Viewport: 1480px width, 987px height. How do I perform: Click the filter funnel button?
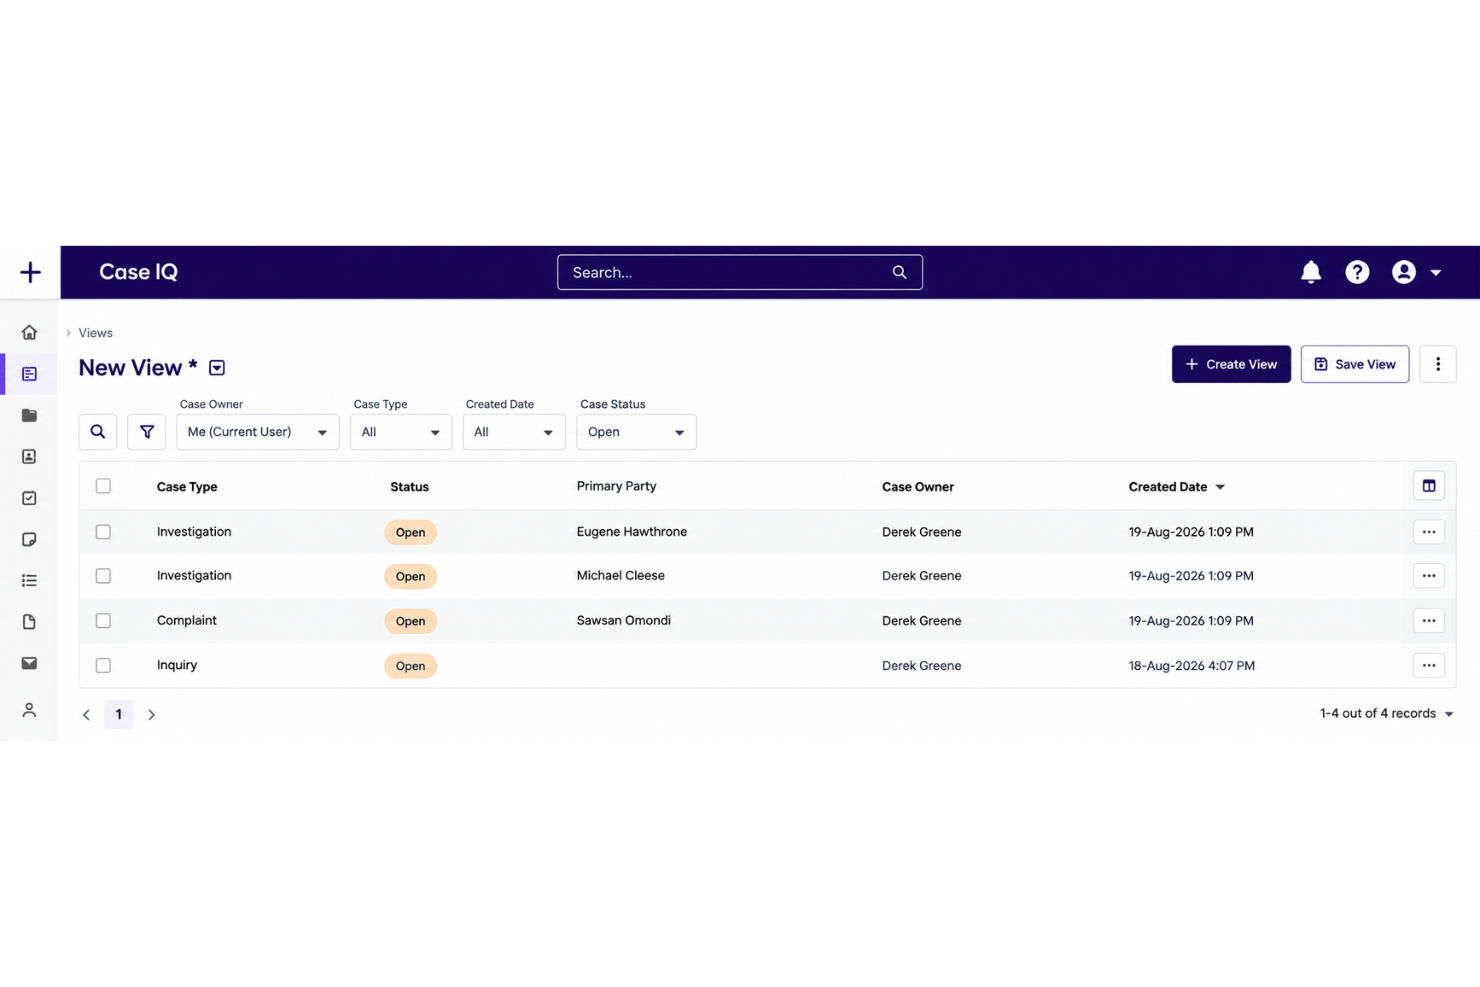pyautogui.click(x=147, y=432)
